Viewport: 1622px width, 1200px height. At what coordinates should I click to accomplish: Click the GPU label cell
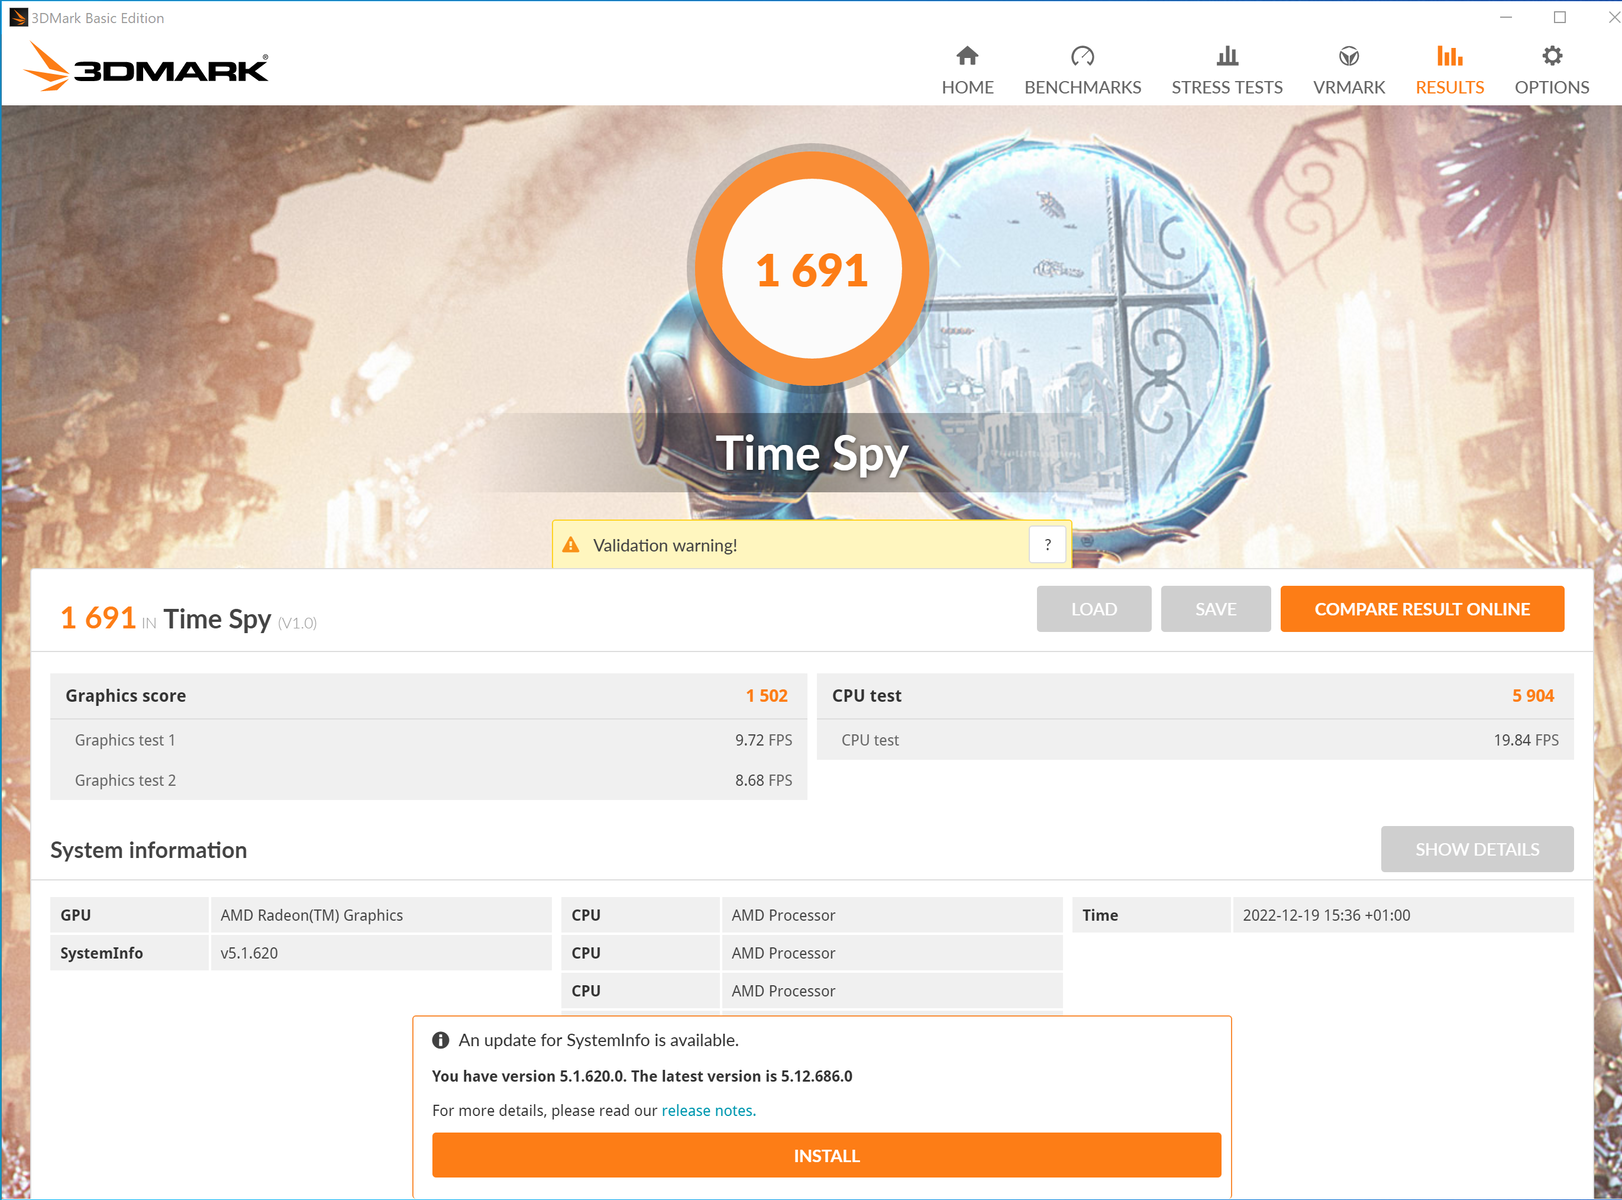(x=130, y=915)
